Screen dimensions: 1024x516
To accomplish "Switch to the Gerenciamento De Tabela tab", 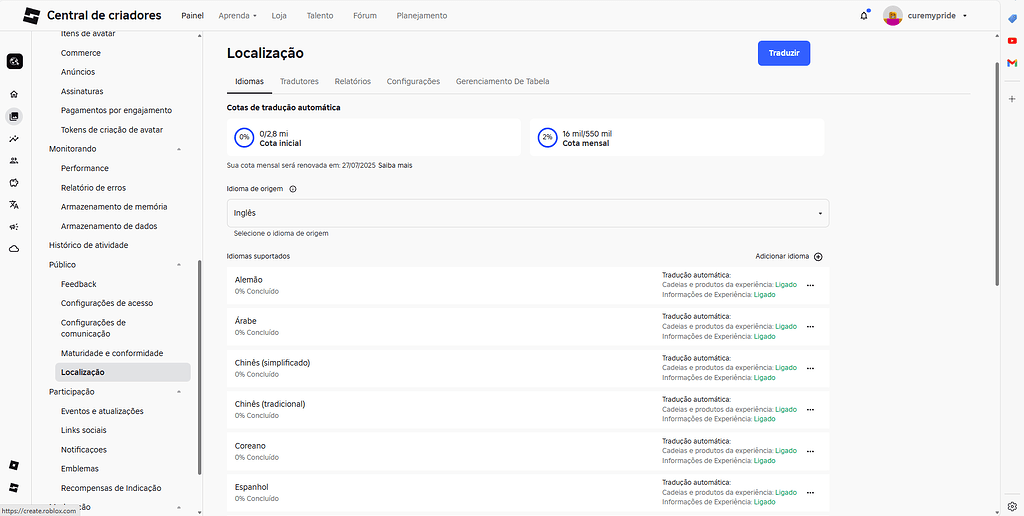I will pyautogui.click(x=502, y=82).
